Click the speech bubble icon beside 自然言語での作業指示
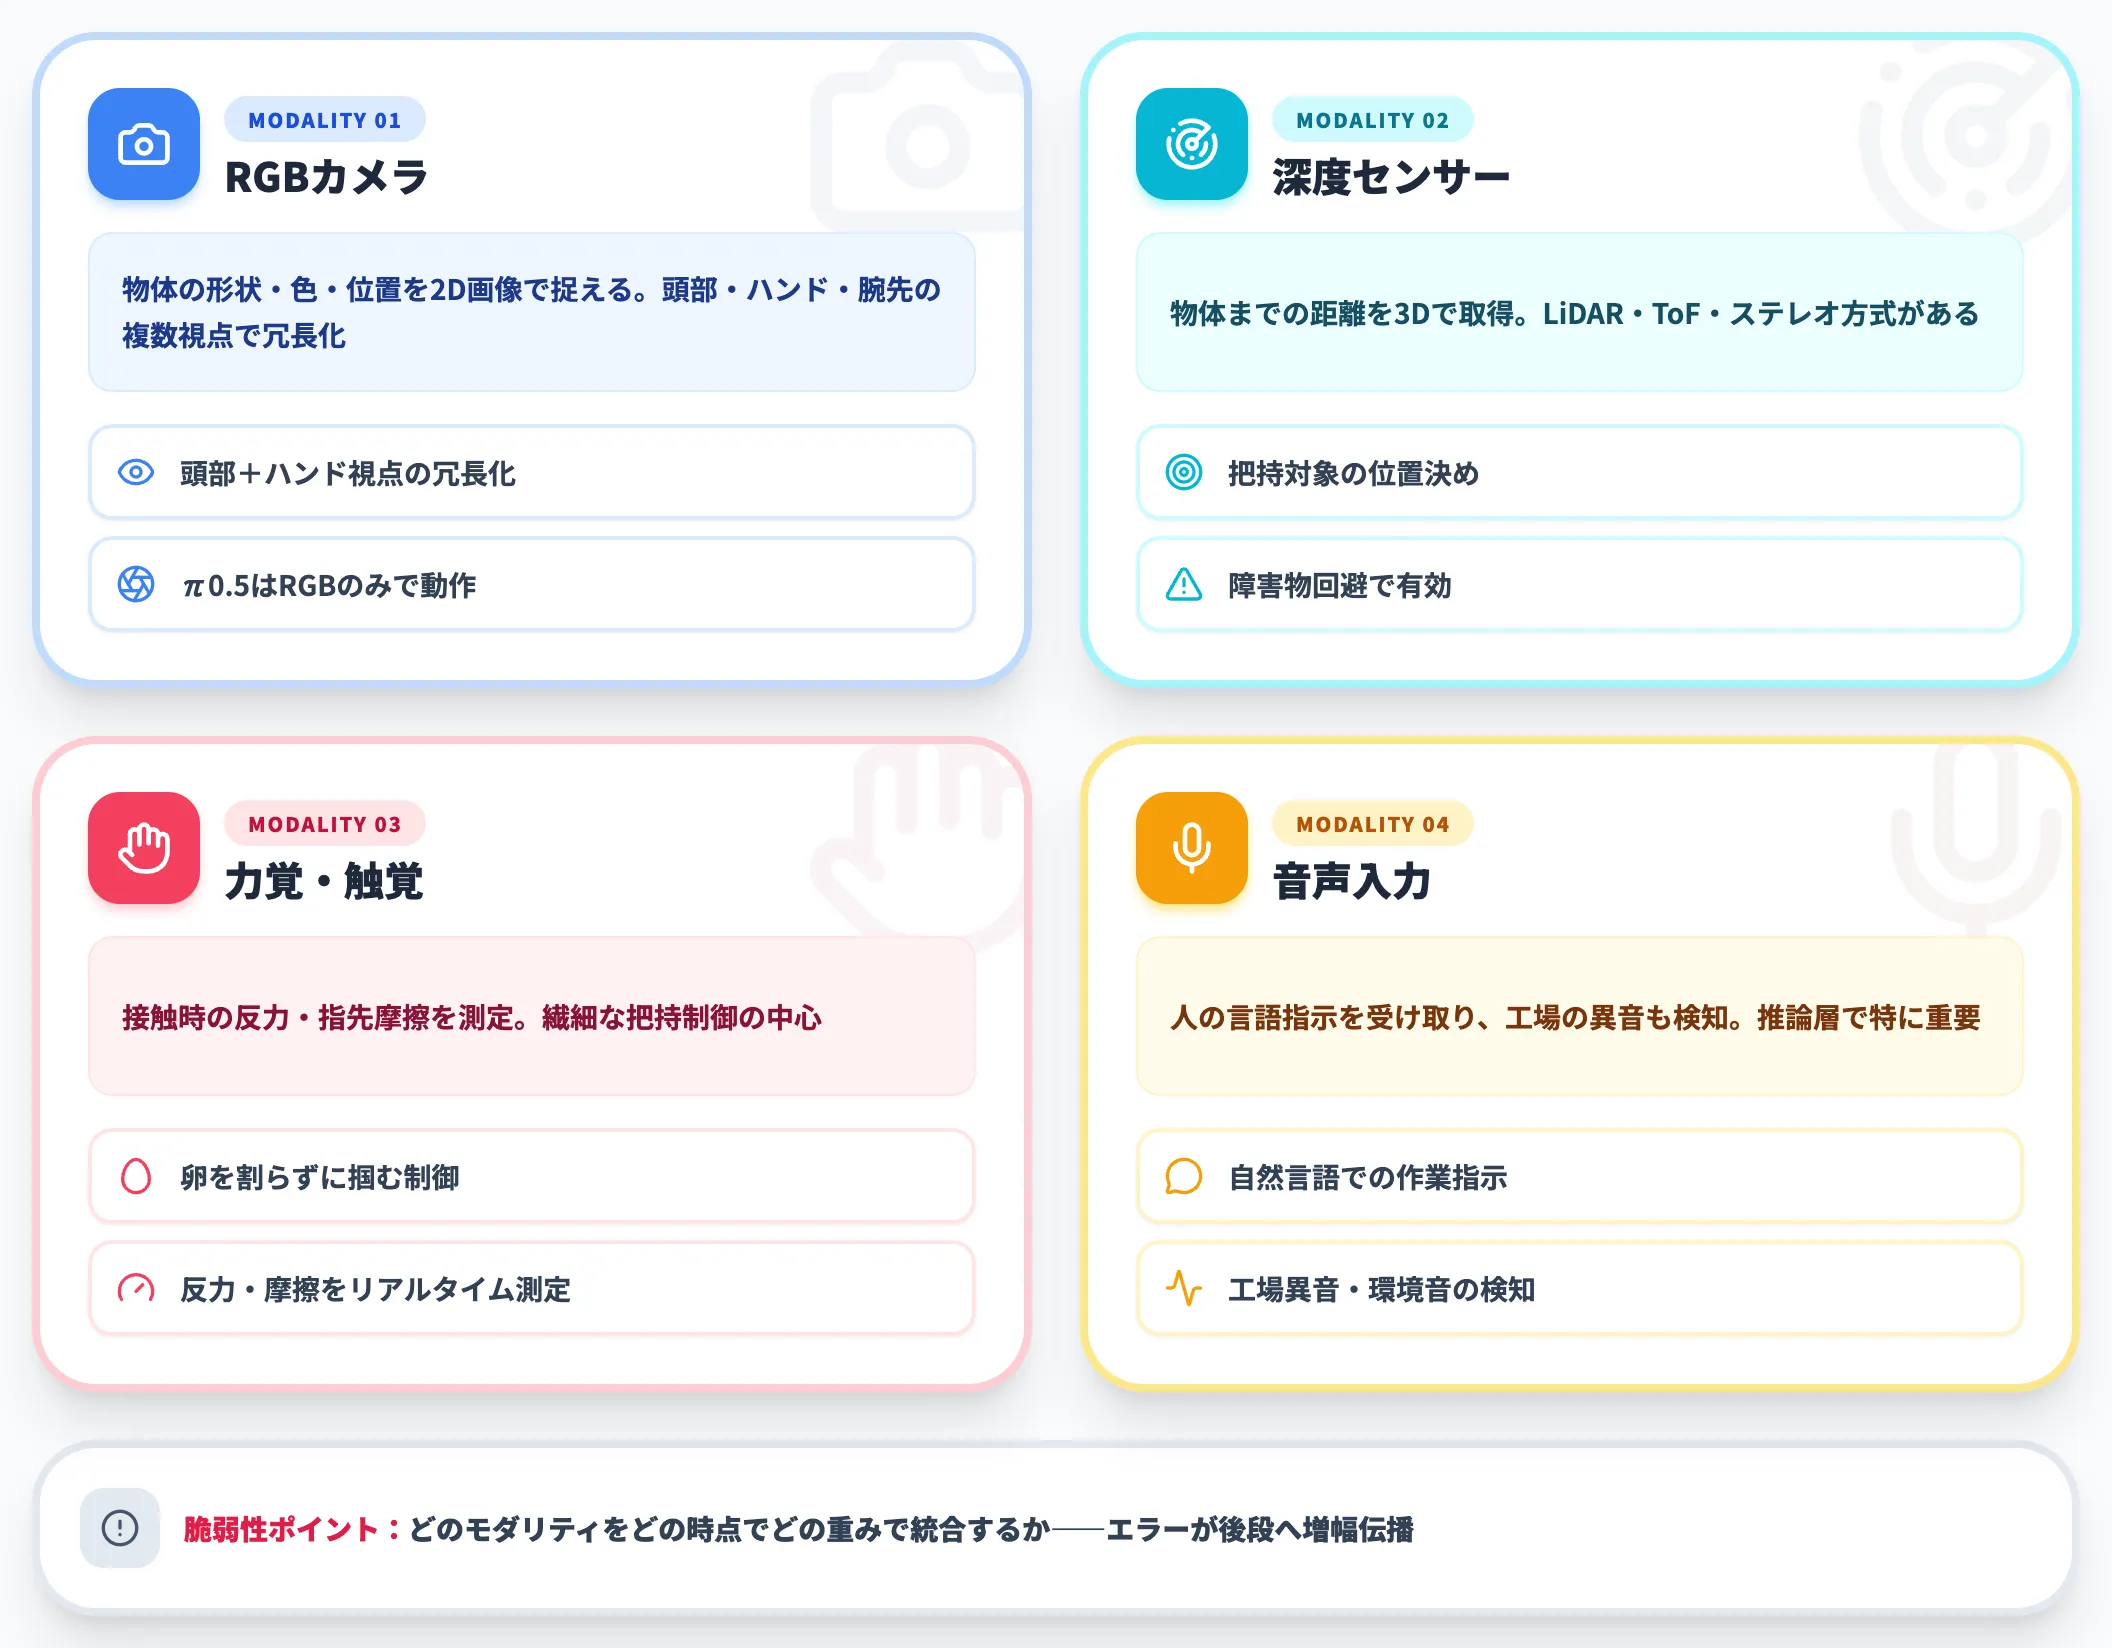Screen dimensions: 2112x1648 (x=1184, y=1176)
